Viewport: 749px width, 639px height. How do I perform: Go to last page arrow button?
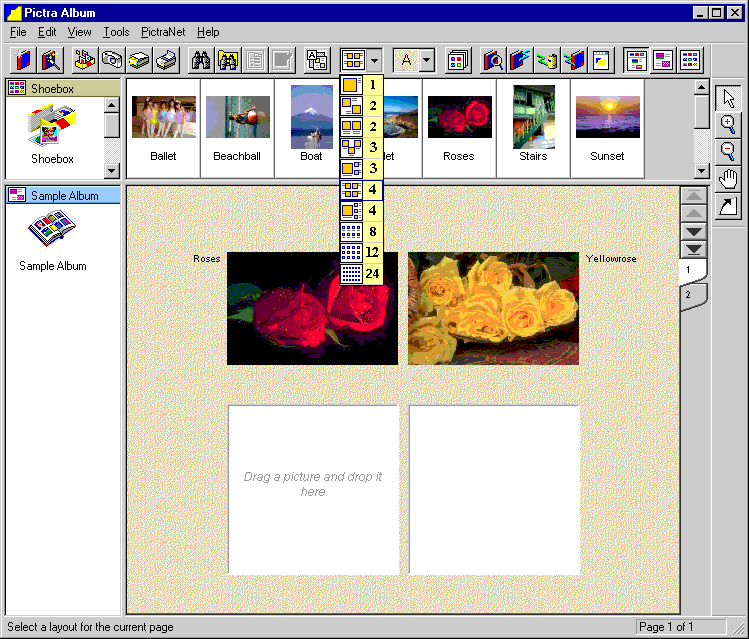694,249
